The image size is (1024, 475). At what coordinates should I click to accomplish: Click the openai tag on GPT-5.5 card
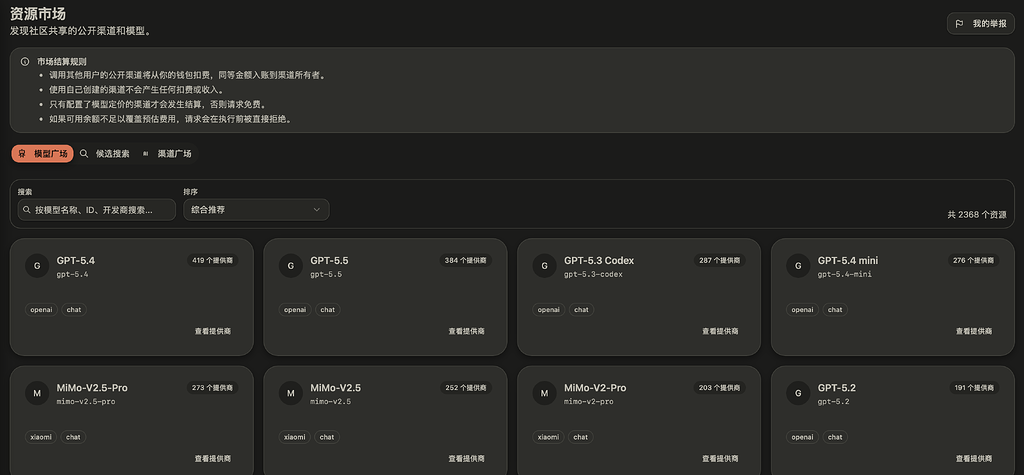tap(295, 310)
